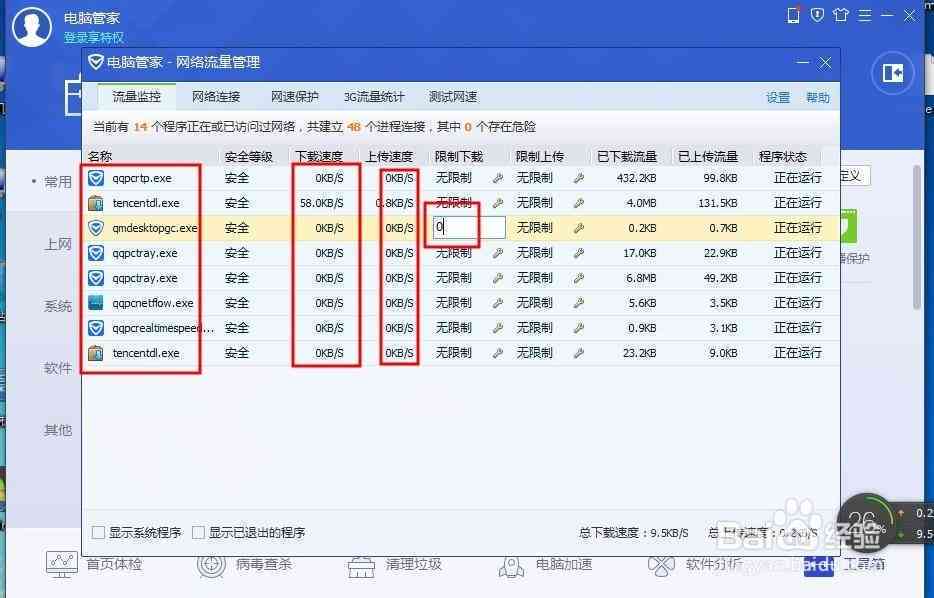Screen dimensions: 934x598
Task: Click the qqpcrtp.exe shield process icon
Action: pyautogui.click(x=96, y=178)
